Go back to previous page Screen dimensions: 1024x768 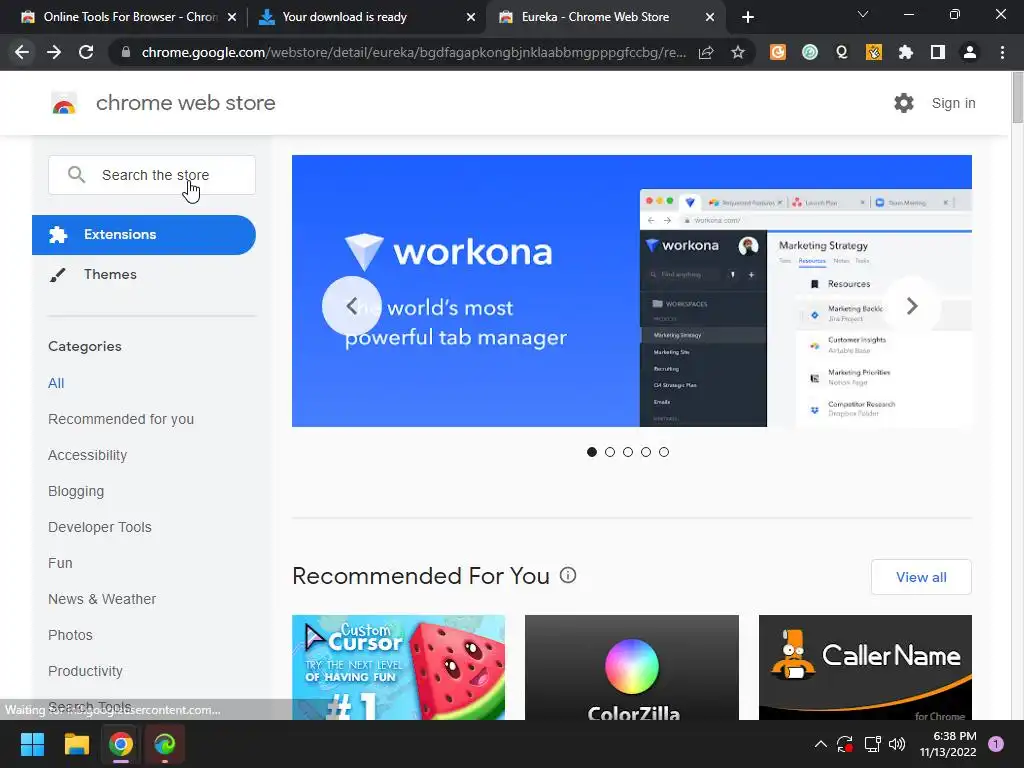(22, 52)
